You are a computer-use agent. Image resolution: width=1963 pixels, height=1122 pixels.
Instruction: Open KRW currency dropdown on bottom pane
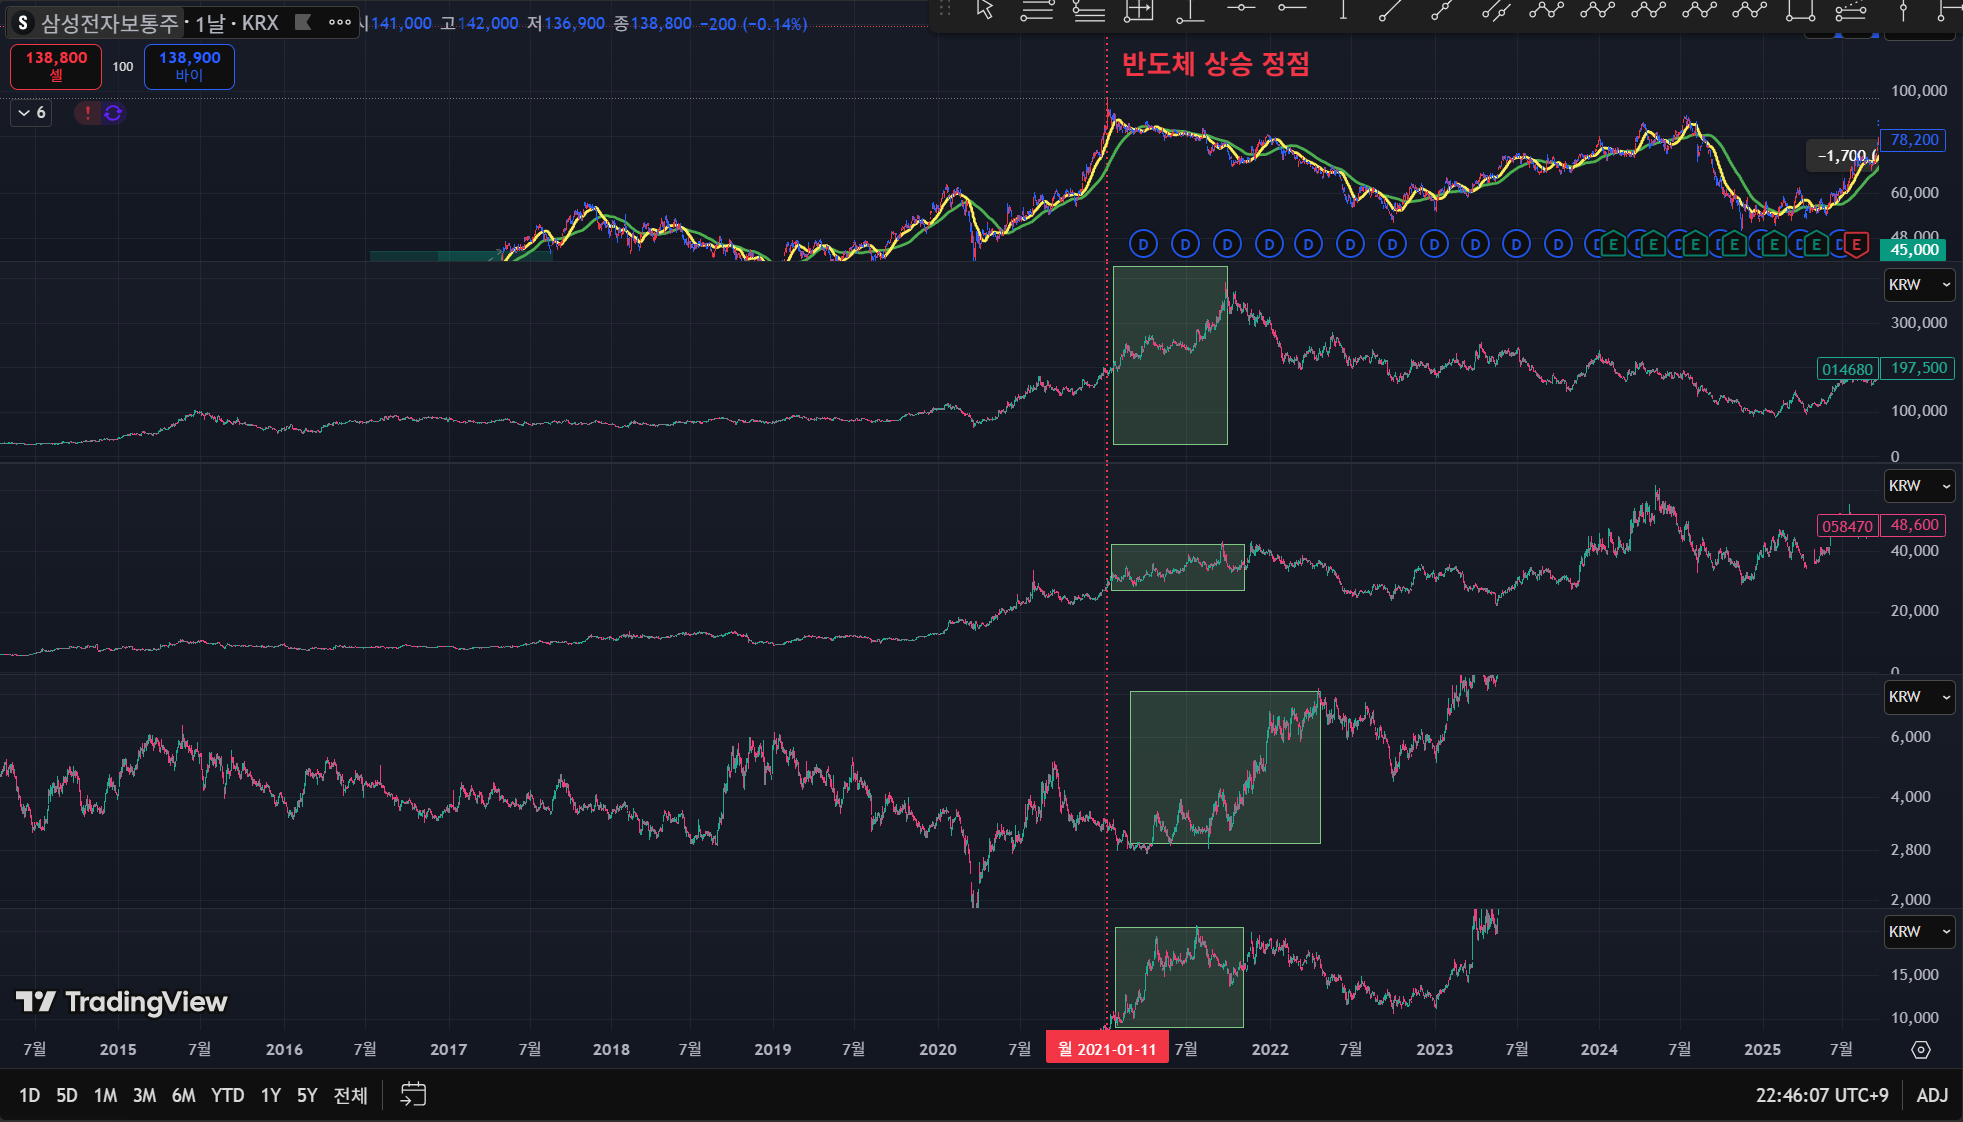coord(1918,932)
